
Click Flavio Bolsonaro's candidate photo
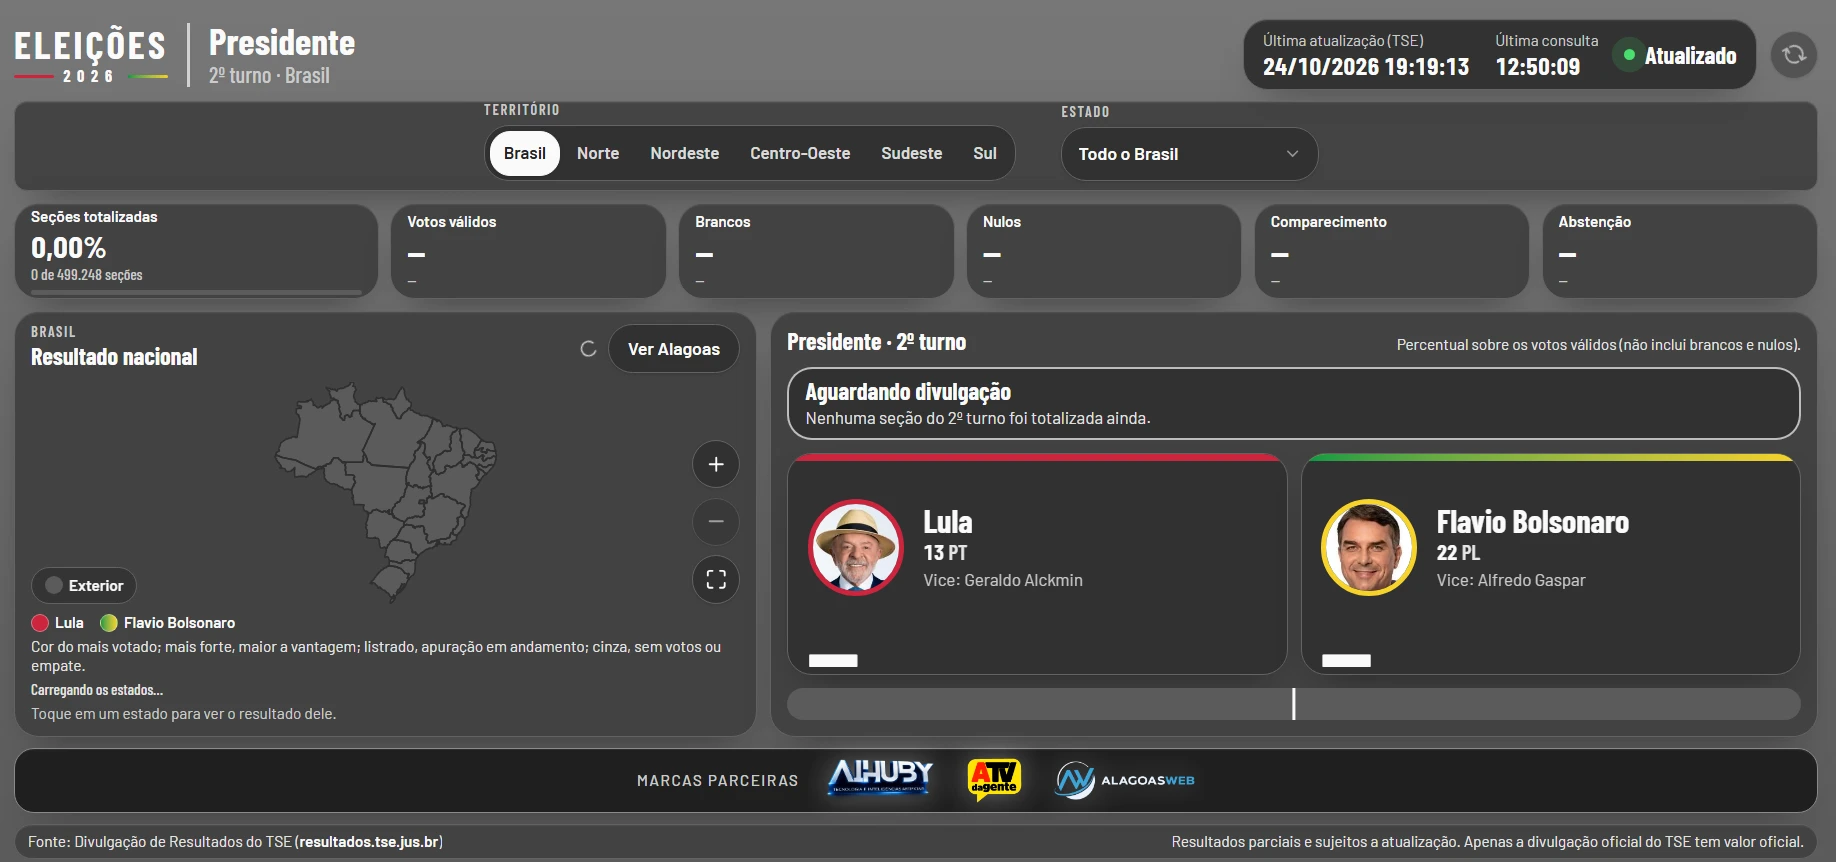(x=1369, y=547)
